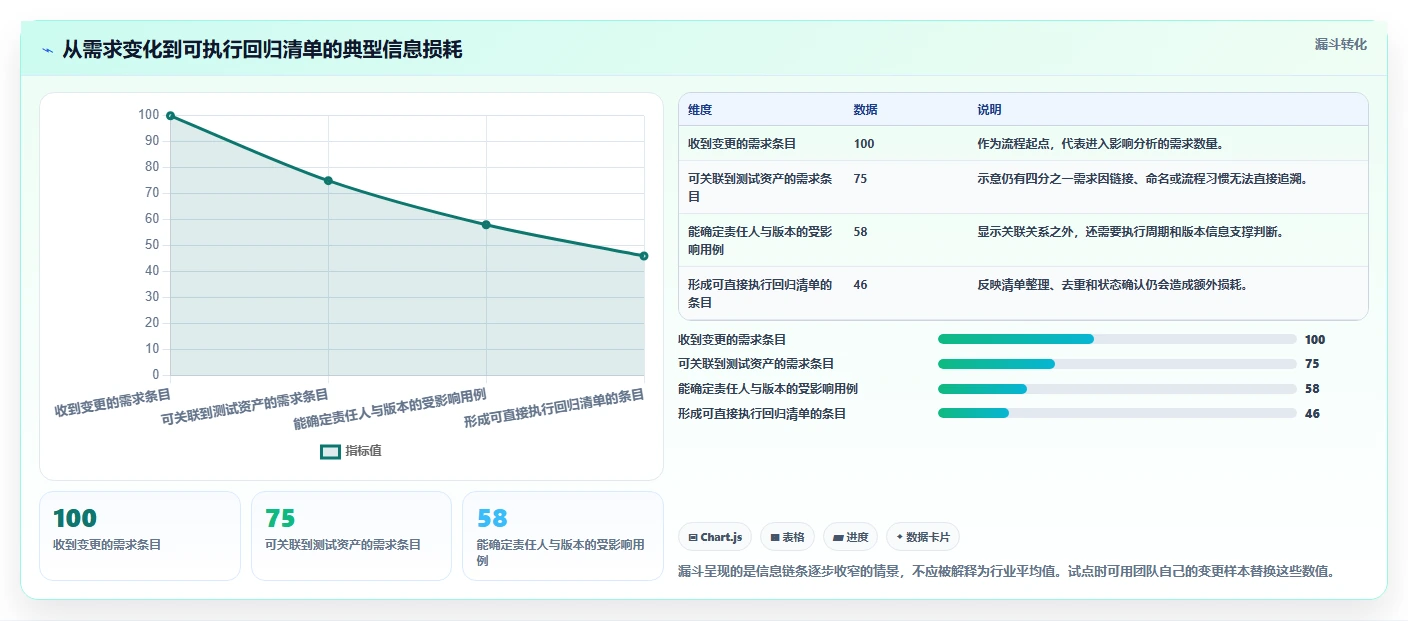Screen dimensions: 1408x621
Task: Click the chart data point at value 100
Action: [x=170, y=116]
